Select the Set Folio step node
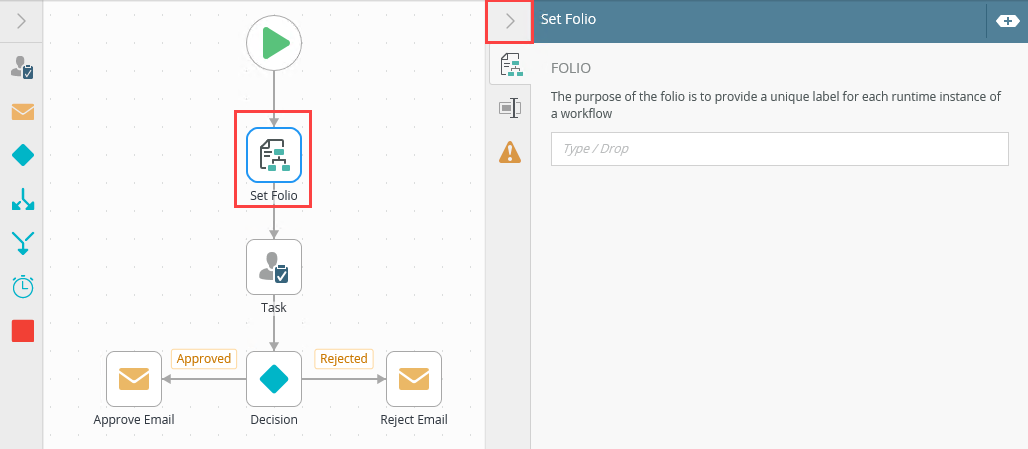1028x449 pixels. point(274,155)
